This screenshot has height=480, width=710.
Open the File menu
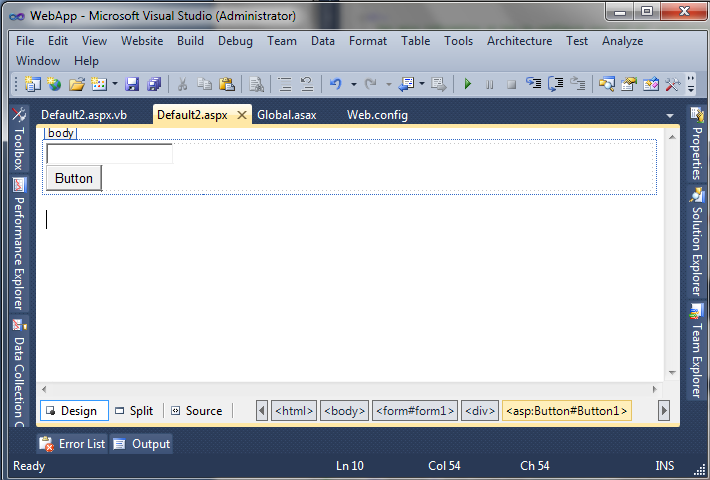tap(25, 41)
